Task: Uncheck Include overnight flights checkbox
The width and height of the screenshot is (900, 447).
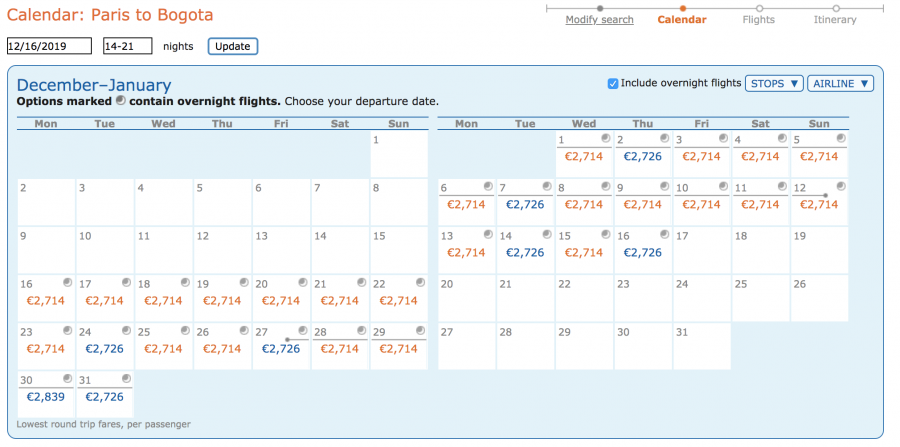Action: coord(613,83)
